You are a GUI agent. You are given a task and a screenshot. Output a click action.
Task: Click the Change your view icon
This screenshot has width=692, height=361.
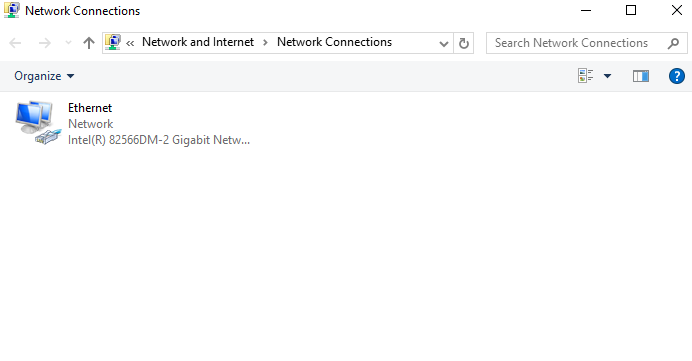point(585,76)
